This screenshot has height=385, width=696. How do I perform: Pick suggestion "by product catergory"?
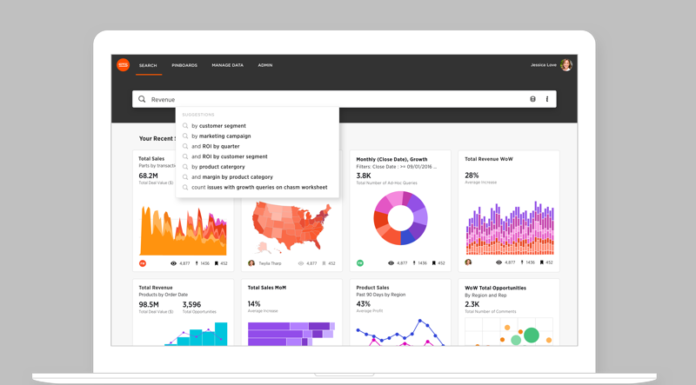[x=218, y=167]
